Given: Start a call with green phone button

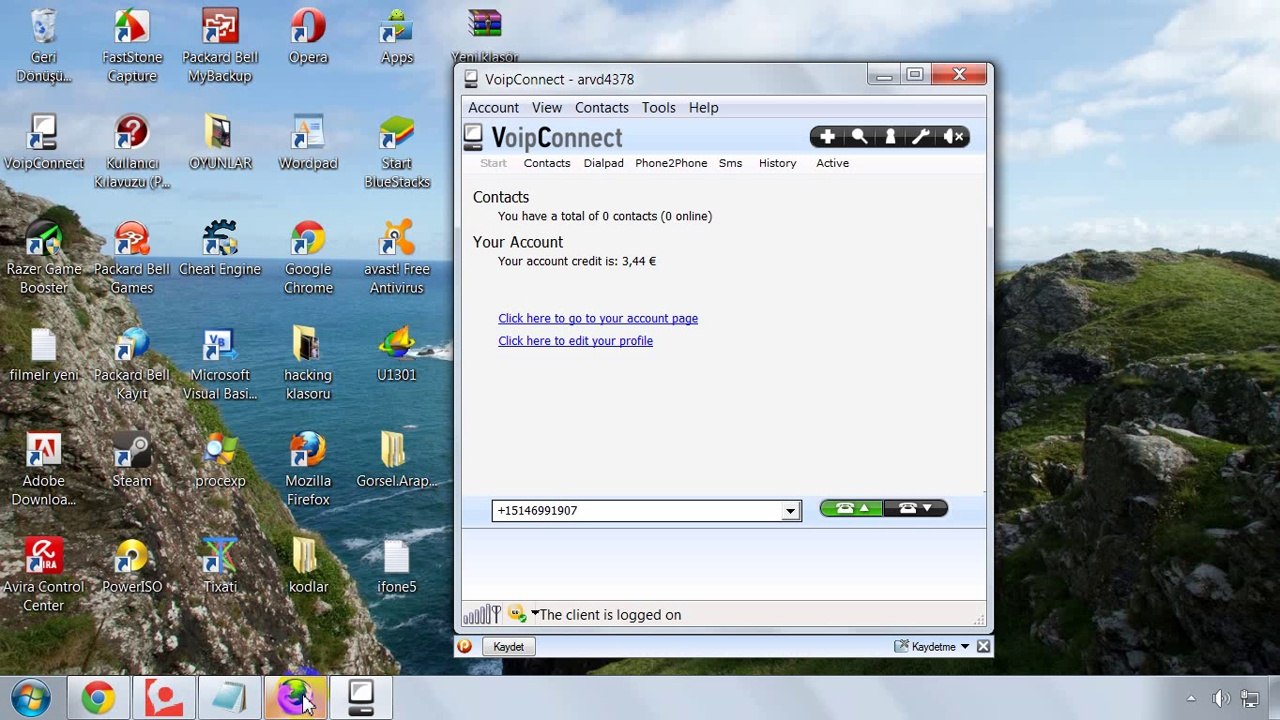Looking at the screenshot, I should (x=851, y=509).
